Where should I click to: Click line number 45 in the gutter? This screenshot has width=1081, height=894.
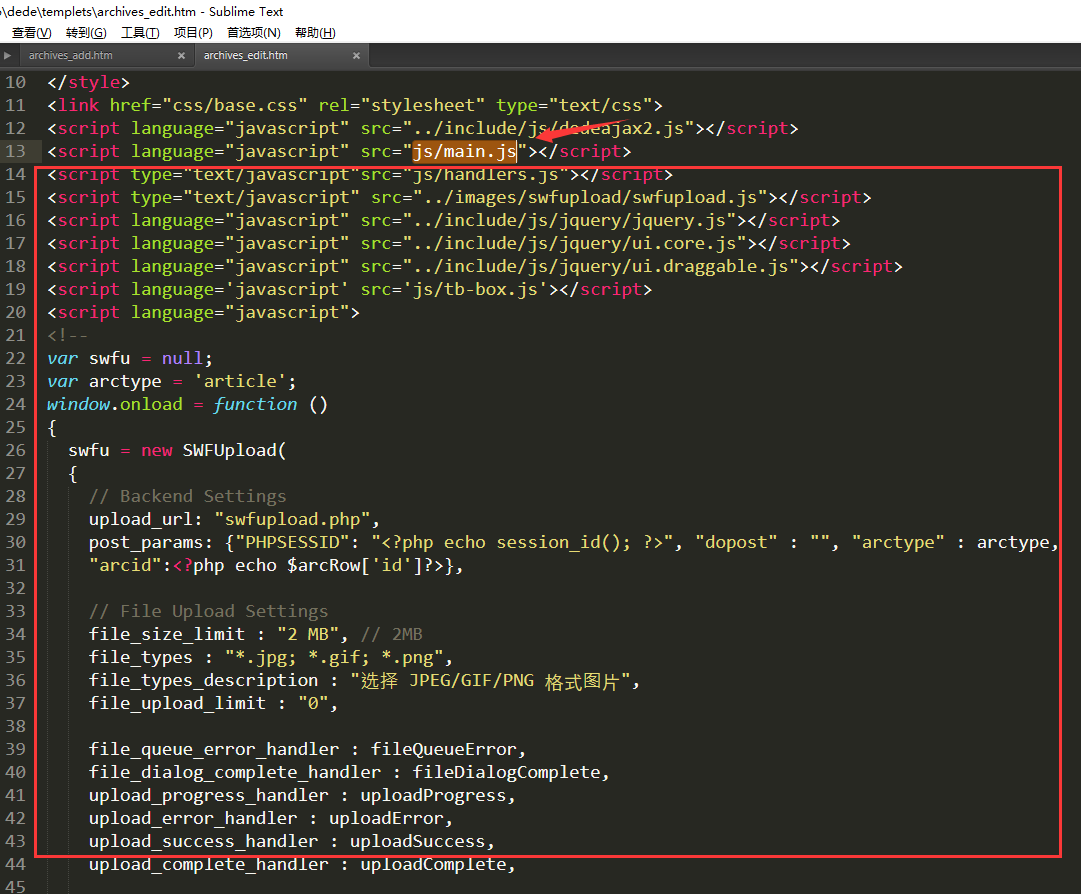[15, 887]
